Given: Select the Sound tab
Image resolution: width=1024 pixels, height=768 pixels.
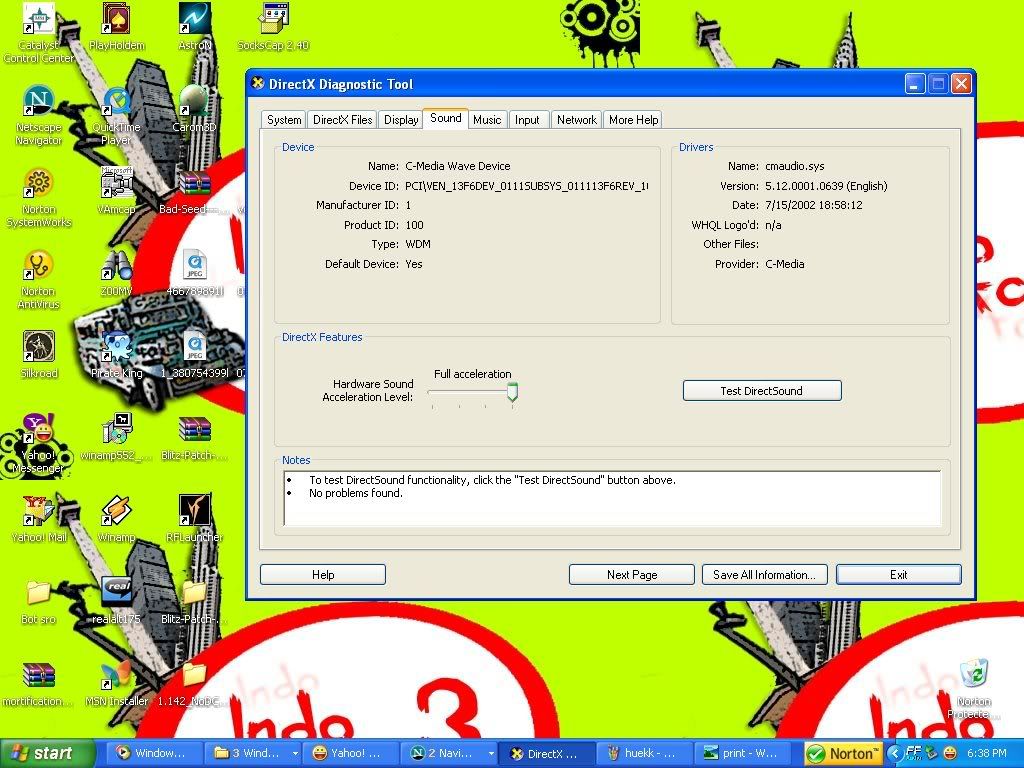Looking at the screenshot, I should point(445,118).
